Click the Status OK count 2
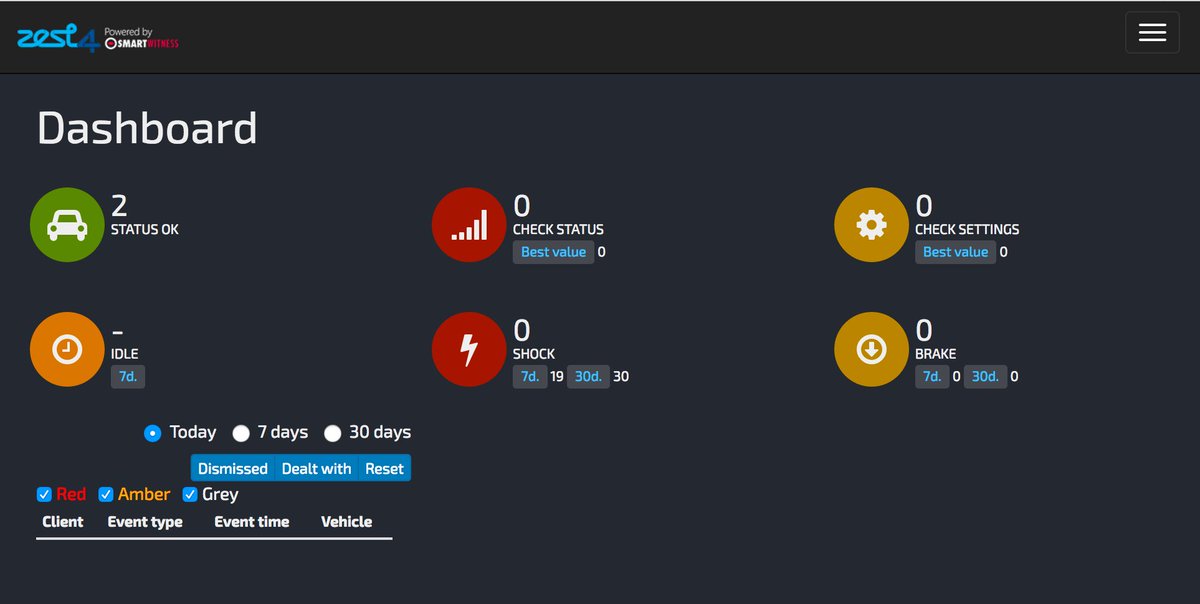The image size is (1200, 604). point(119,206)
